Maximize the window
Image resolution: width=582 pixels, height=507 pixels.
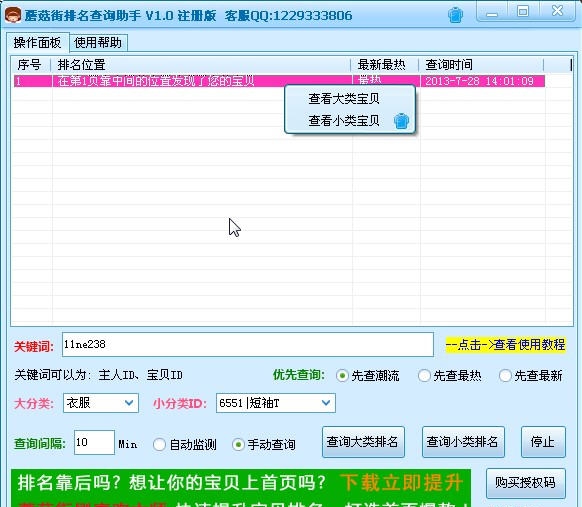point(523,12)
